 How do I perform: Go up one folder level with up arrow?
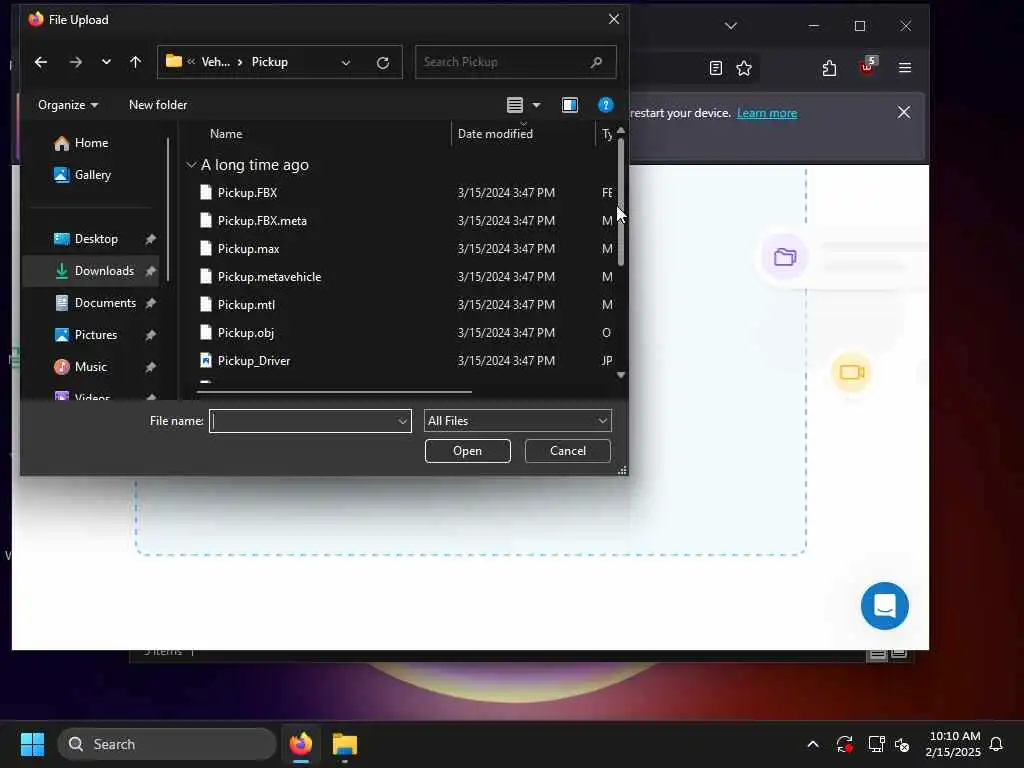coord(135,62)
